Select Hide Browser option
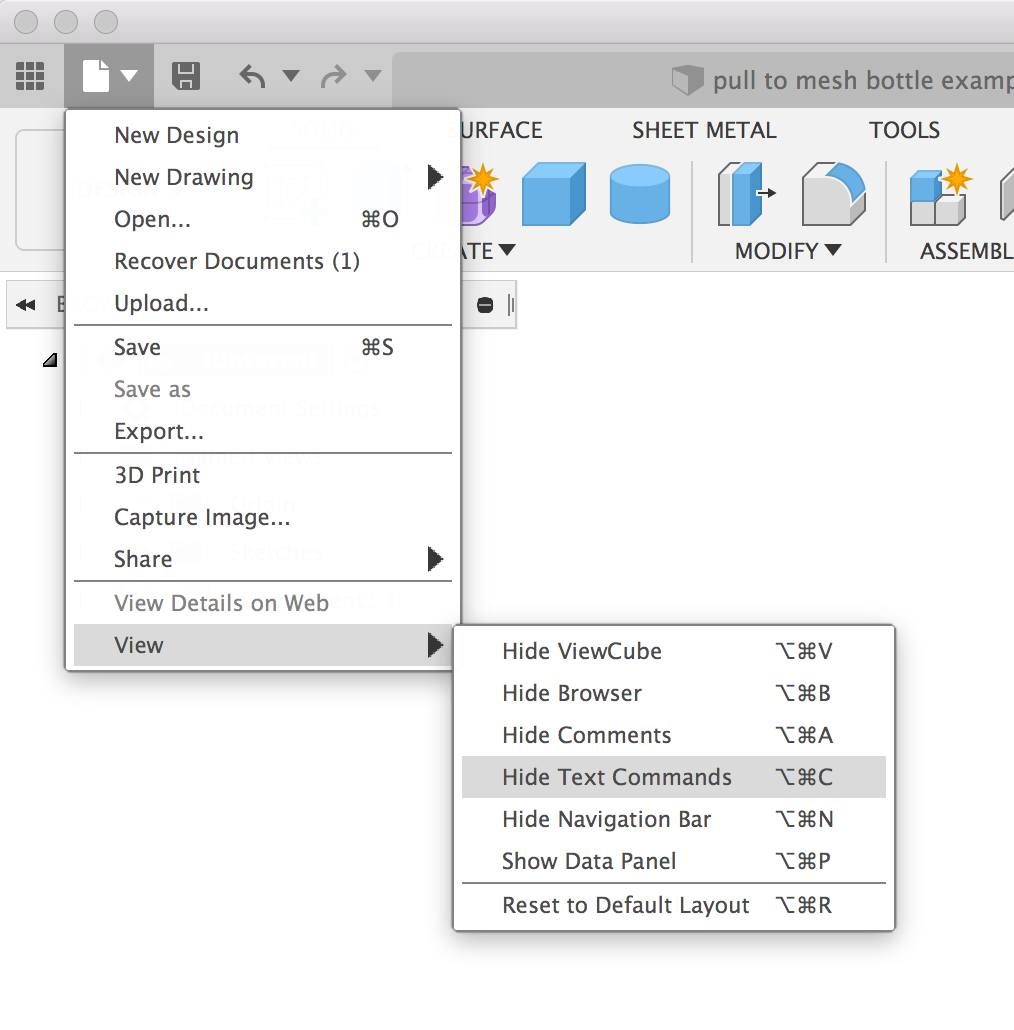Screen dimensions: 1014x1030 pos(674,693)
